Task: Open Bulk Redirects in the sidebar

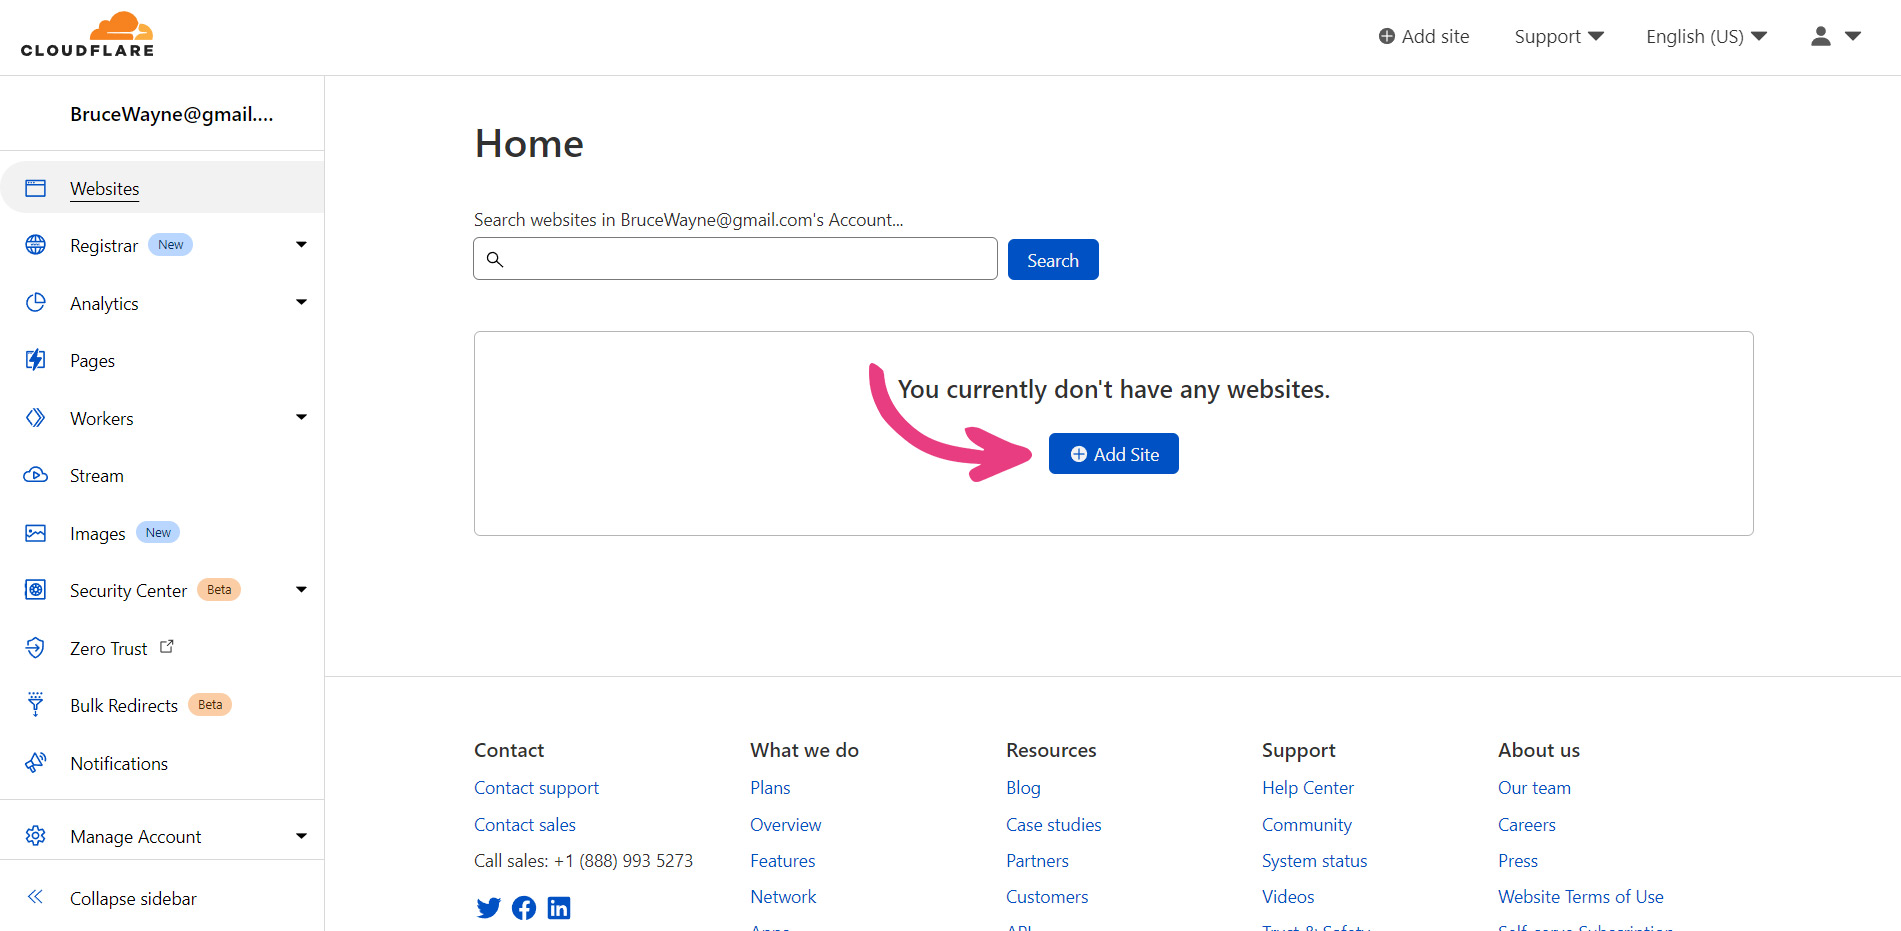Action: [x=124, y=706]
